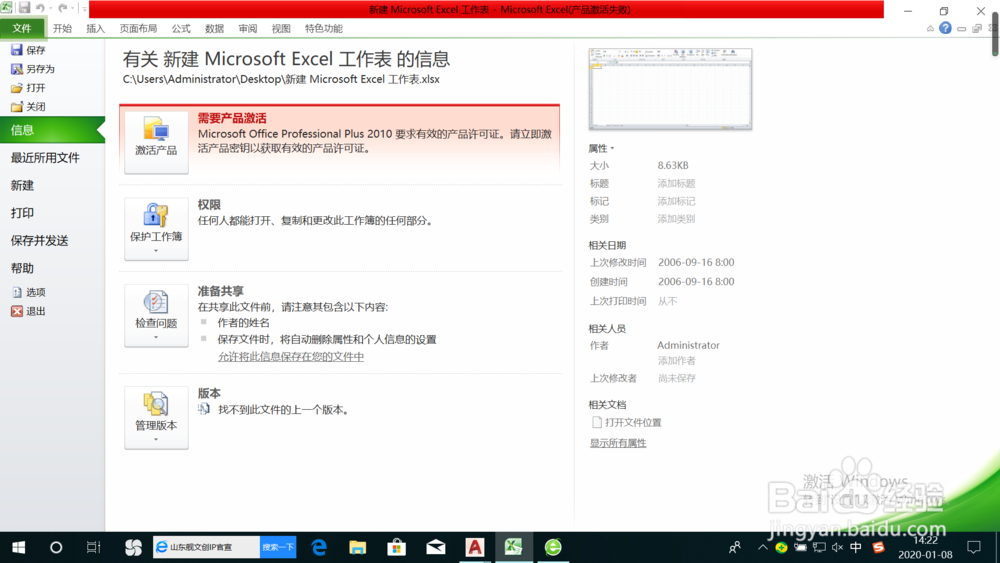The height and width of the screenshot is (563, 1000).
Task: Click the 添加作者 field
Action: tap(676, 361)
